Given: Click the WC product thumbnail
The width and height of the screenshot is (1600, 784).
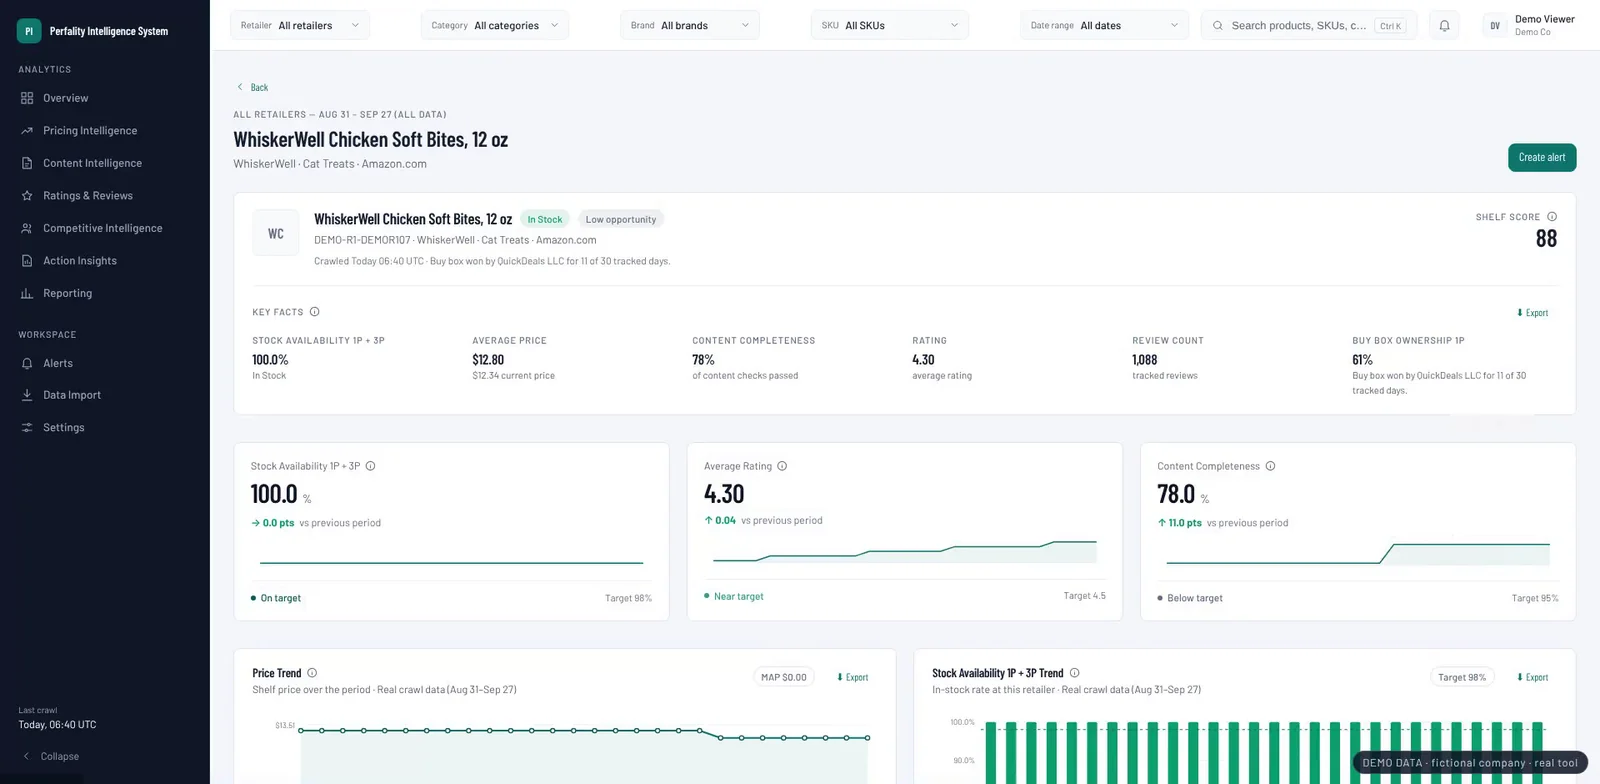Looking at the screenshot, I should pyautogui.click(x=276, y=233).
